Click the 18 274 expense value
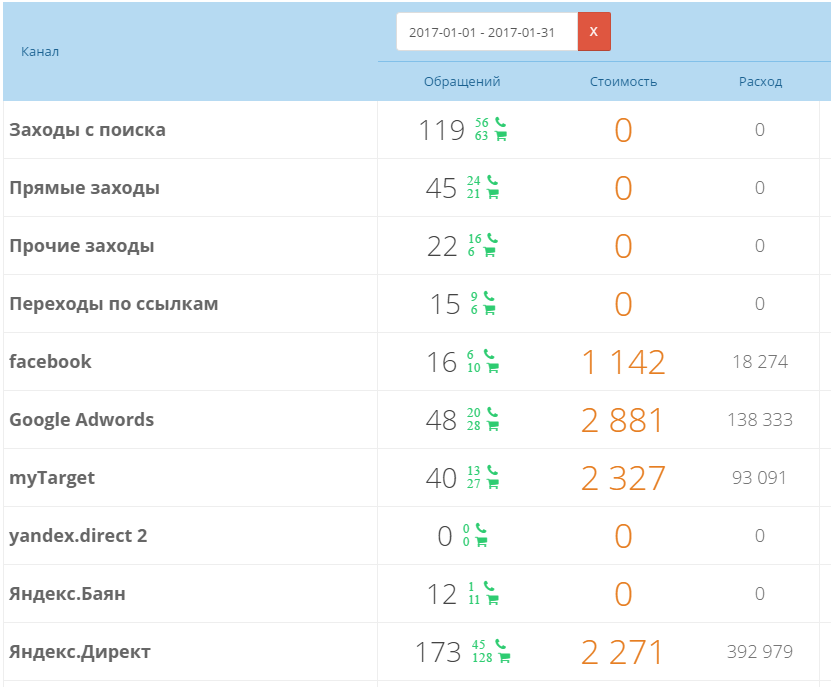The image size is (831, 687). (x=760, y=362)
